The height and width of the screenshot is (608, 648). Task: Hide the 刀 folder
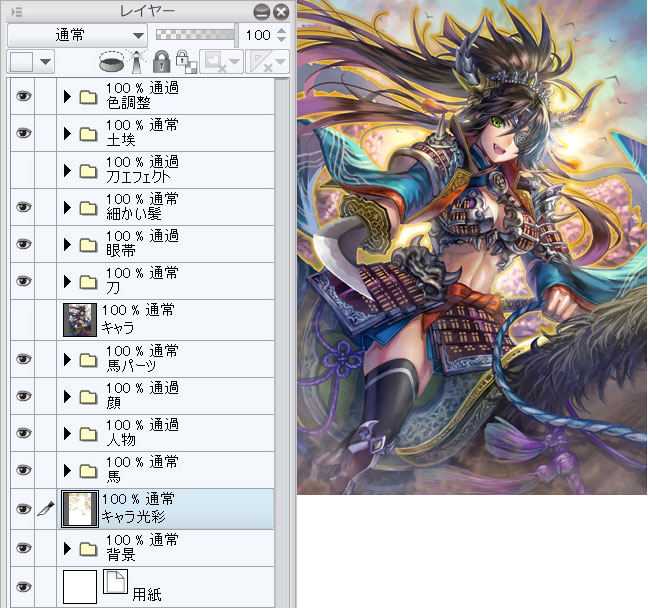23,281
